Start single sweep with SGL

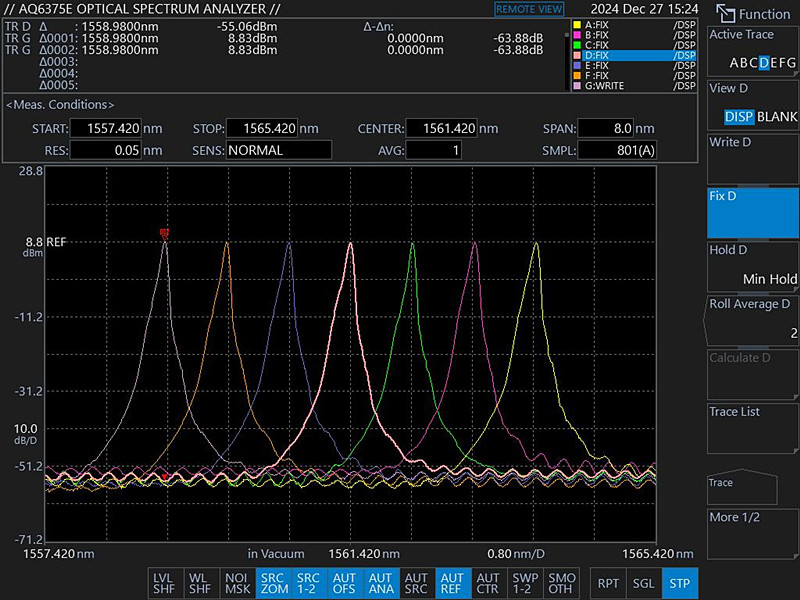click(x=644, y=583)
